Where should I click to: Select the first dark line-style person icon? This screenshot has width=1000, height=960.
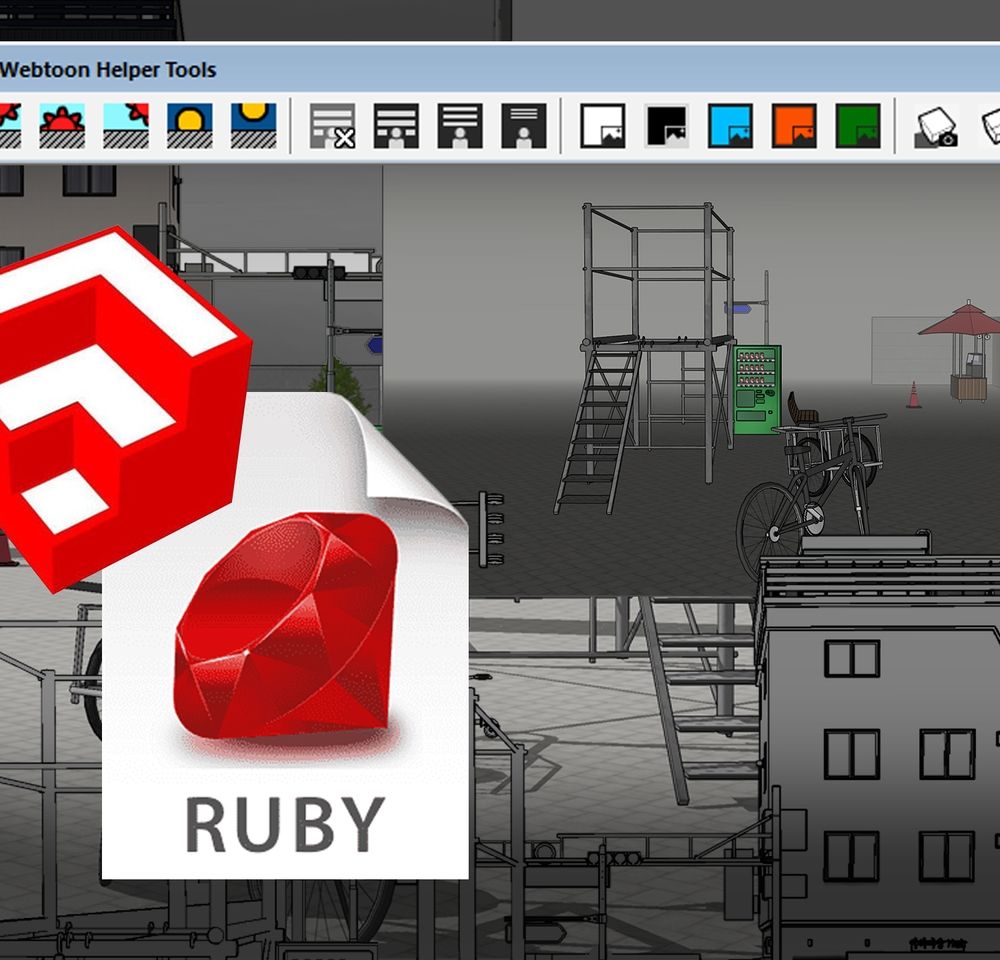[396, 126]
